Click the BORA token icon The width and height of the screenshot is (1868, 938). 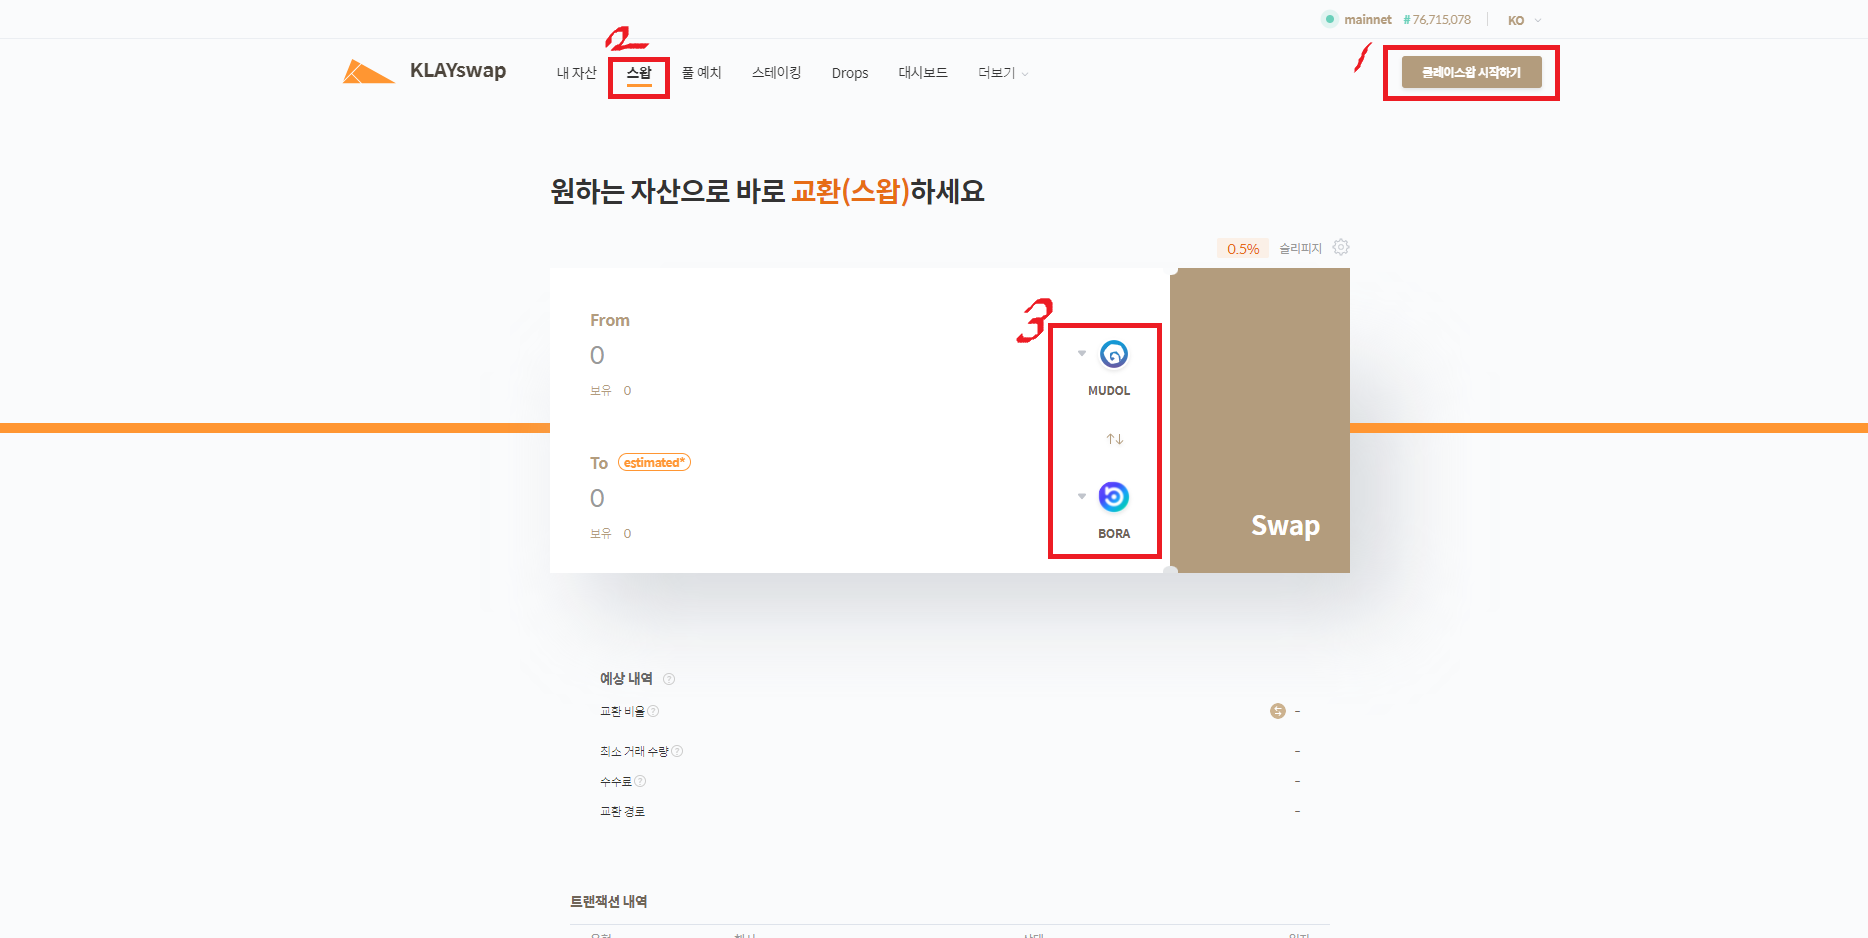click(1114, 497)
